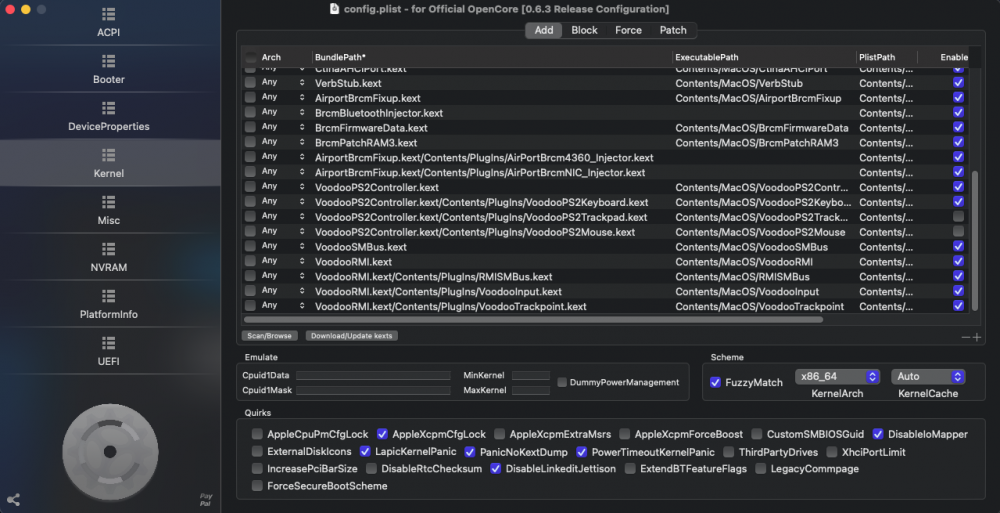1000x513 pixels.
Task: Select the row checkbox for VoodooRMI.kext
Action: click(250, 261)
